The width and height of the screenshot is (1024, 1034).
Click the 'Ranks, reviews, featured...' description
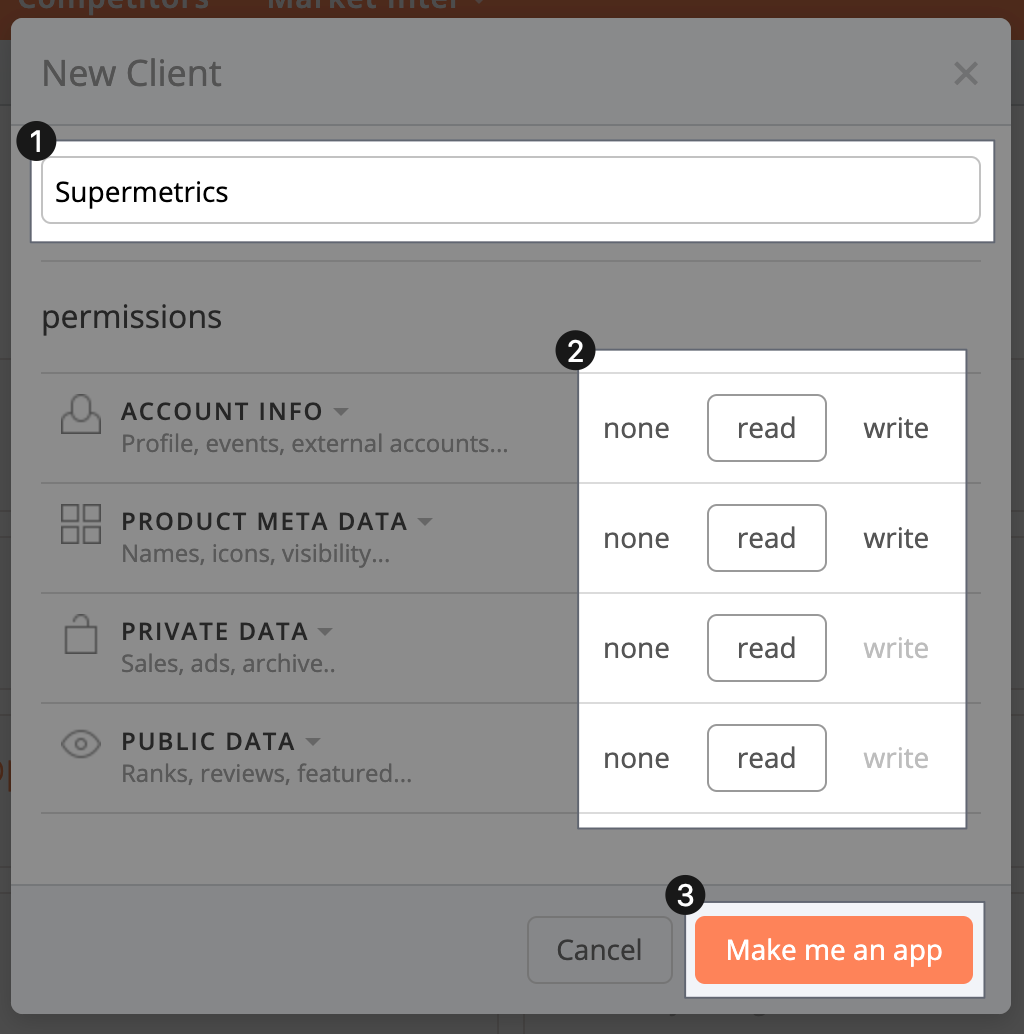pos(266,774)
